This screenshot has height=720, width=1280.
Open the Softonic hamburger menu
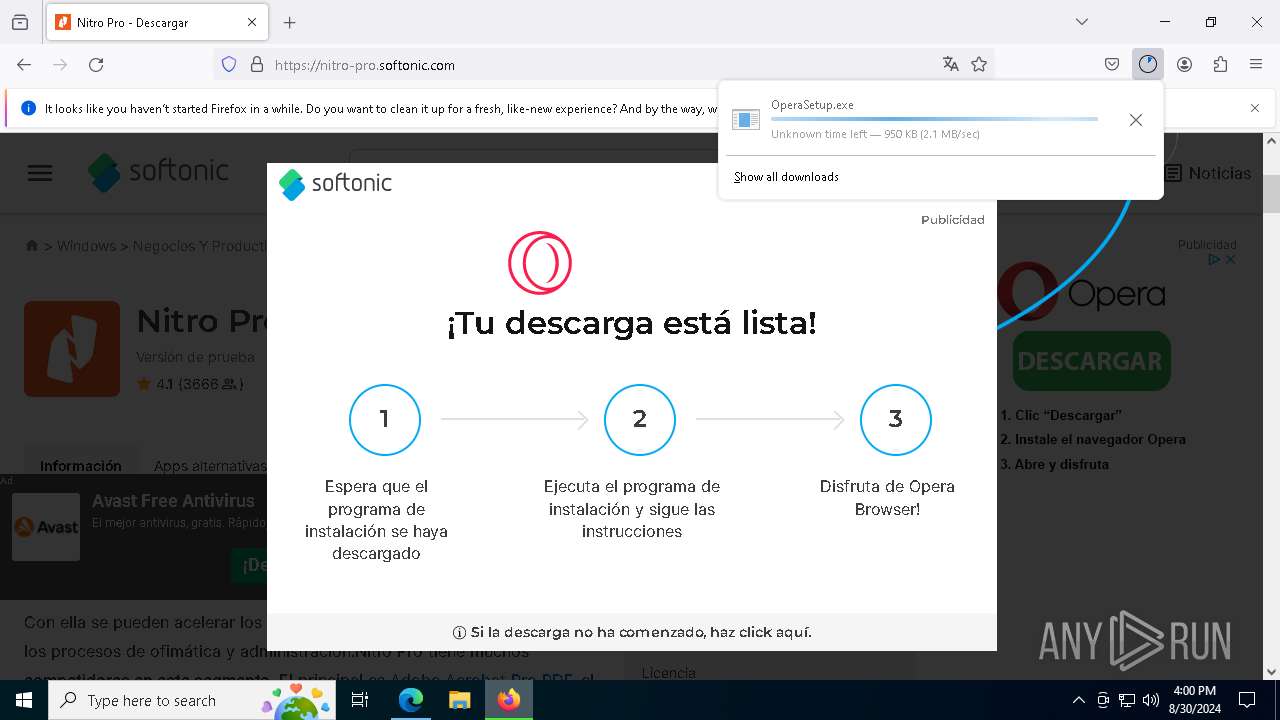coord(40,173)
